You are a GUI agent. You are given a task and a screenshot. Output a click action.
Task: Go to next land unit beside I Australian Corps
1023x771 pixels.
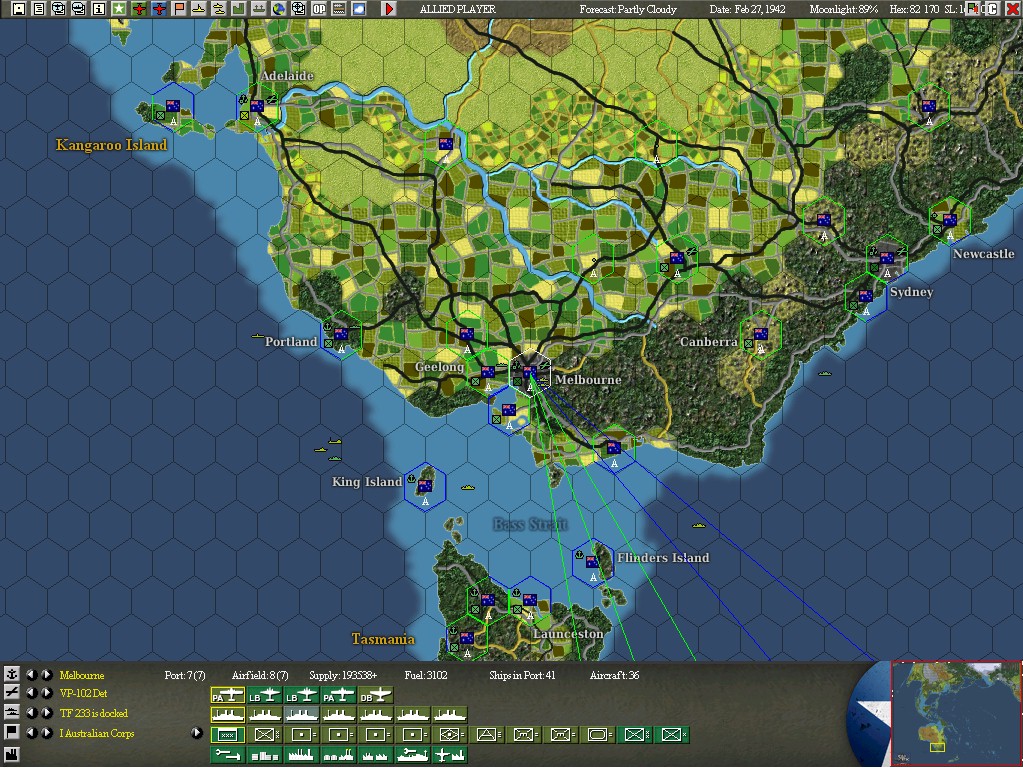[x=47, y=733]
